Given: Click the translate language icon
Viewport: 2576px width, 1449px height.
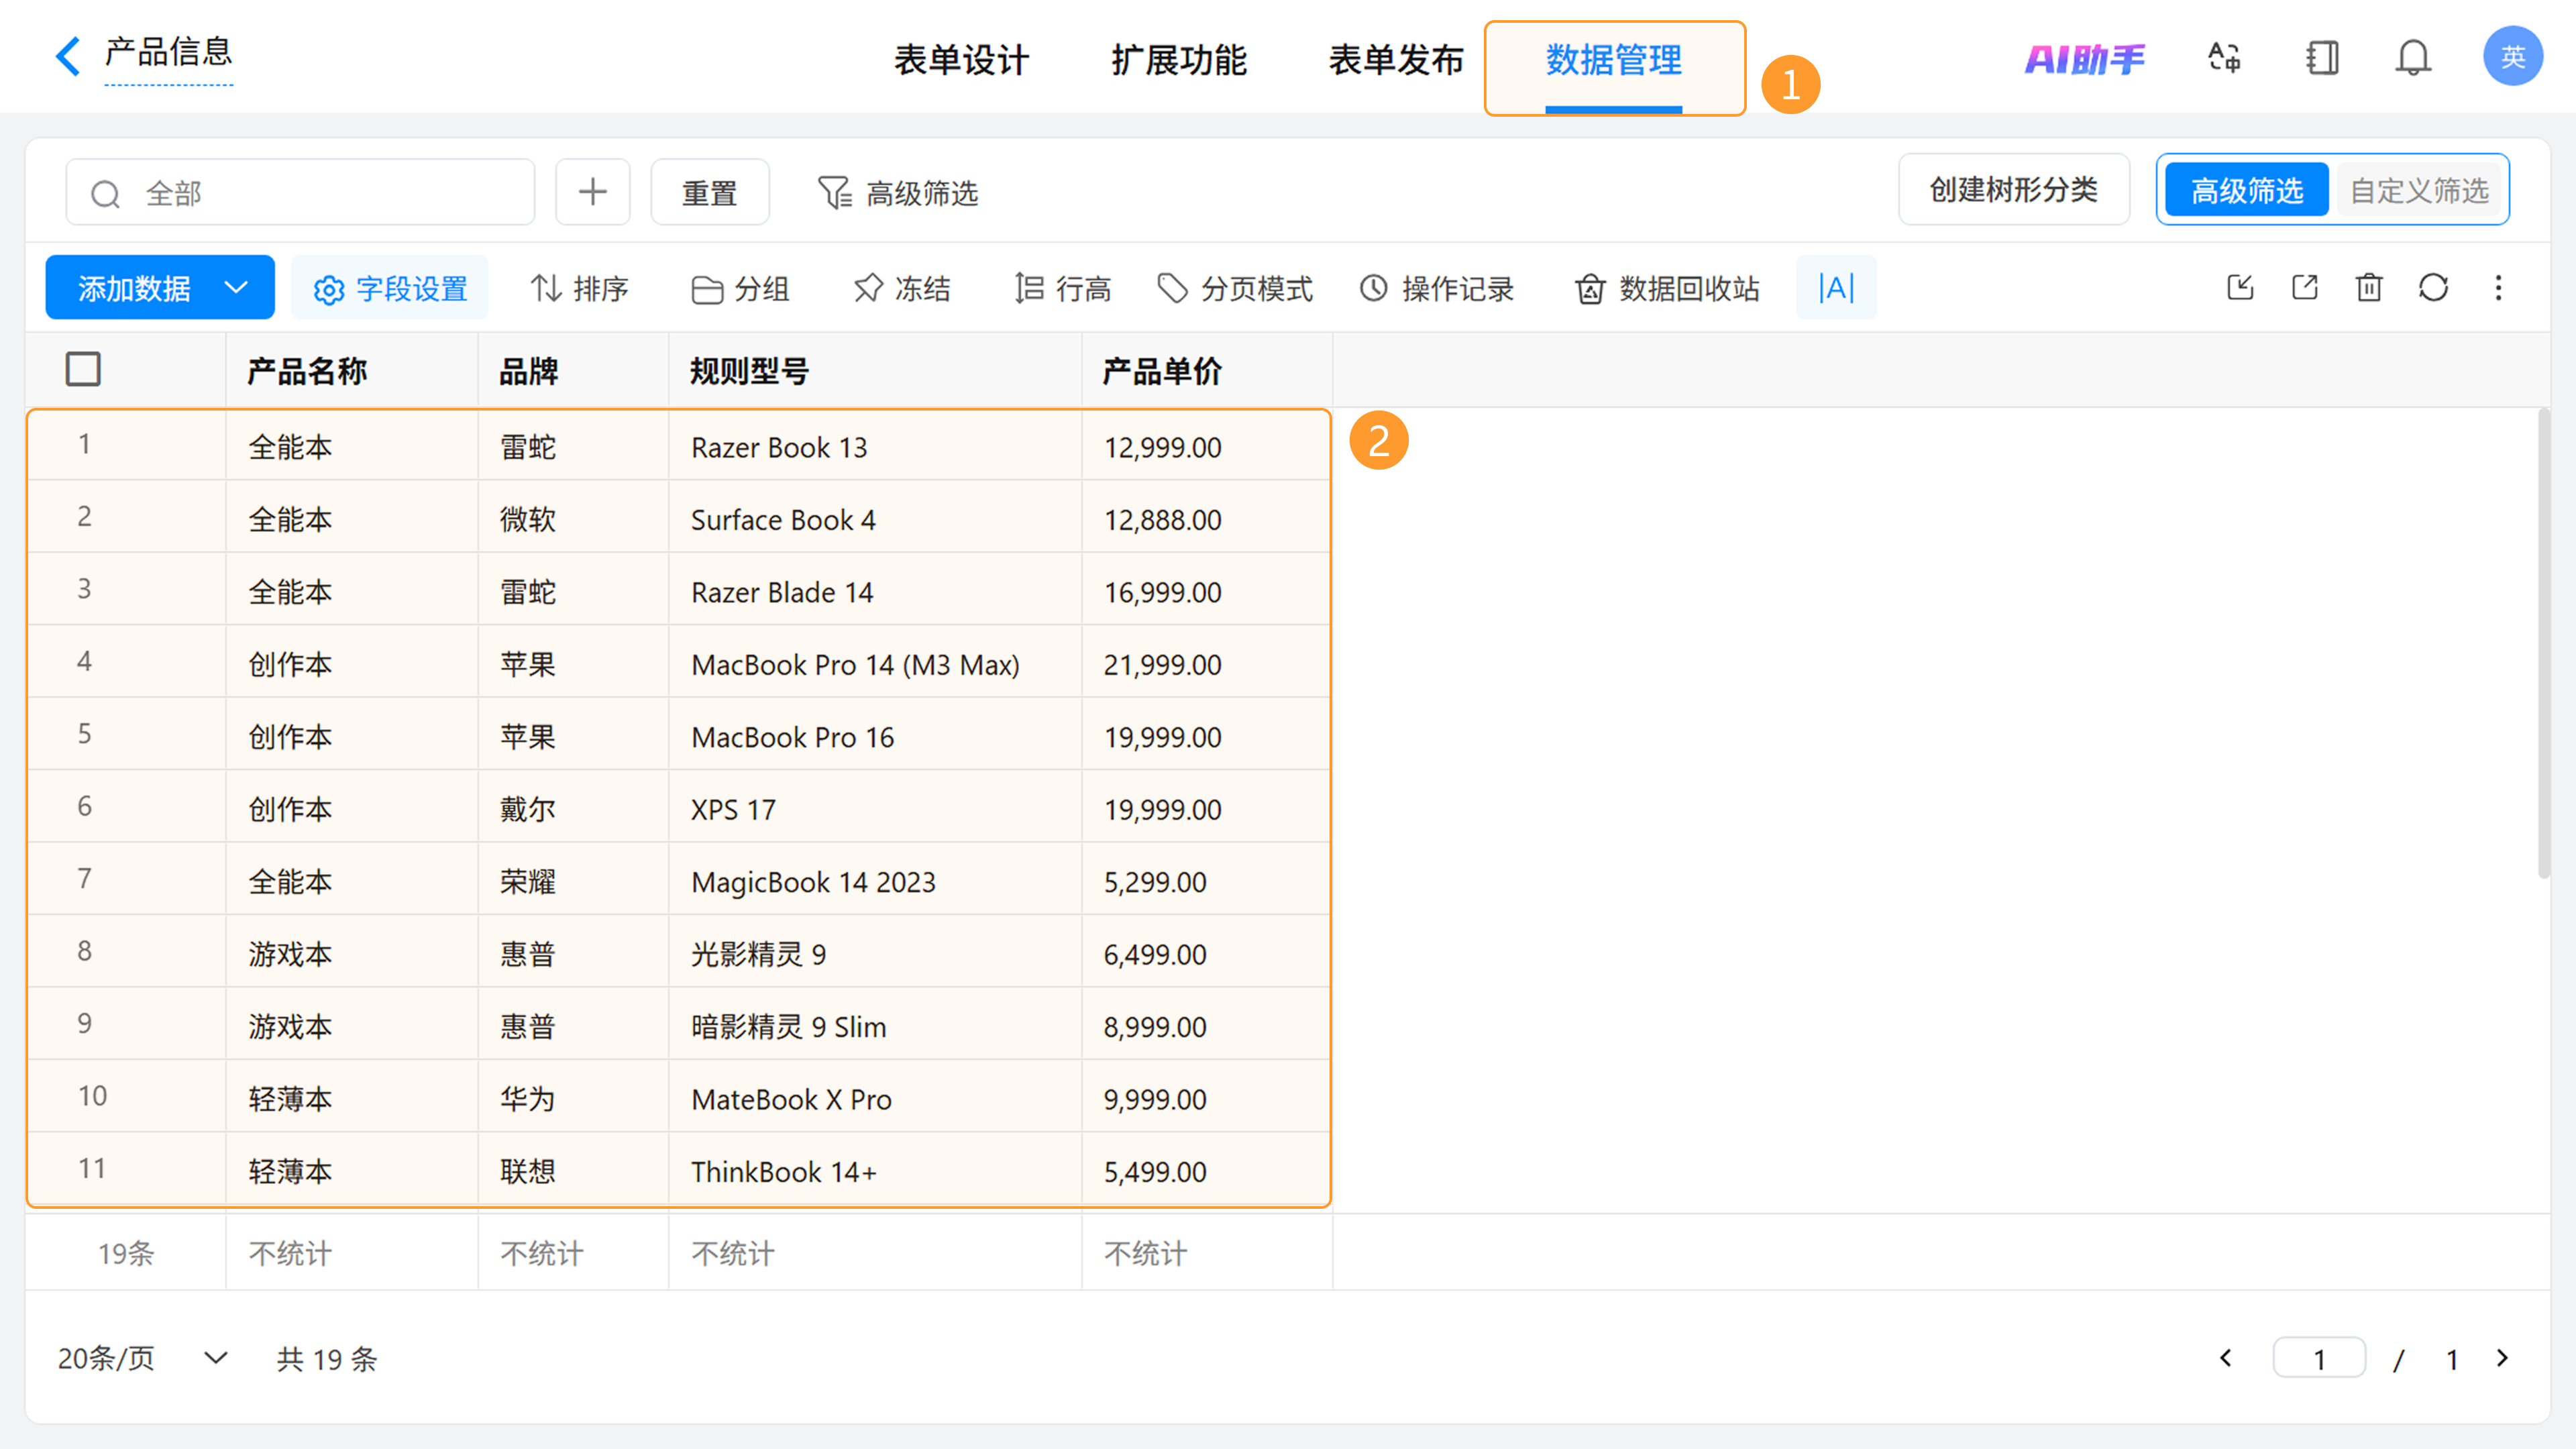Looking at the screenshot, I should tap(2224, 58).
